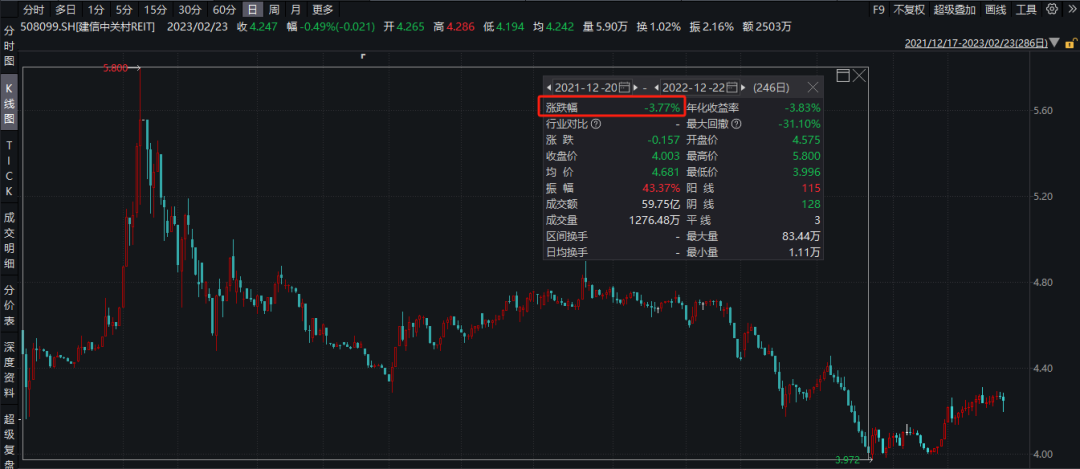Click the help icon next to 最大回撤
The image size is (1080, 469).
(x=736, y=124)
